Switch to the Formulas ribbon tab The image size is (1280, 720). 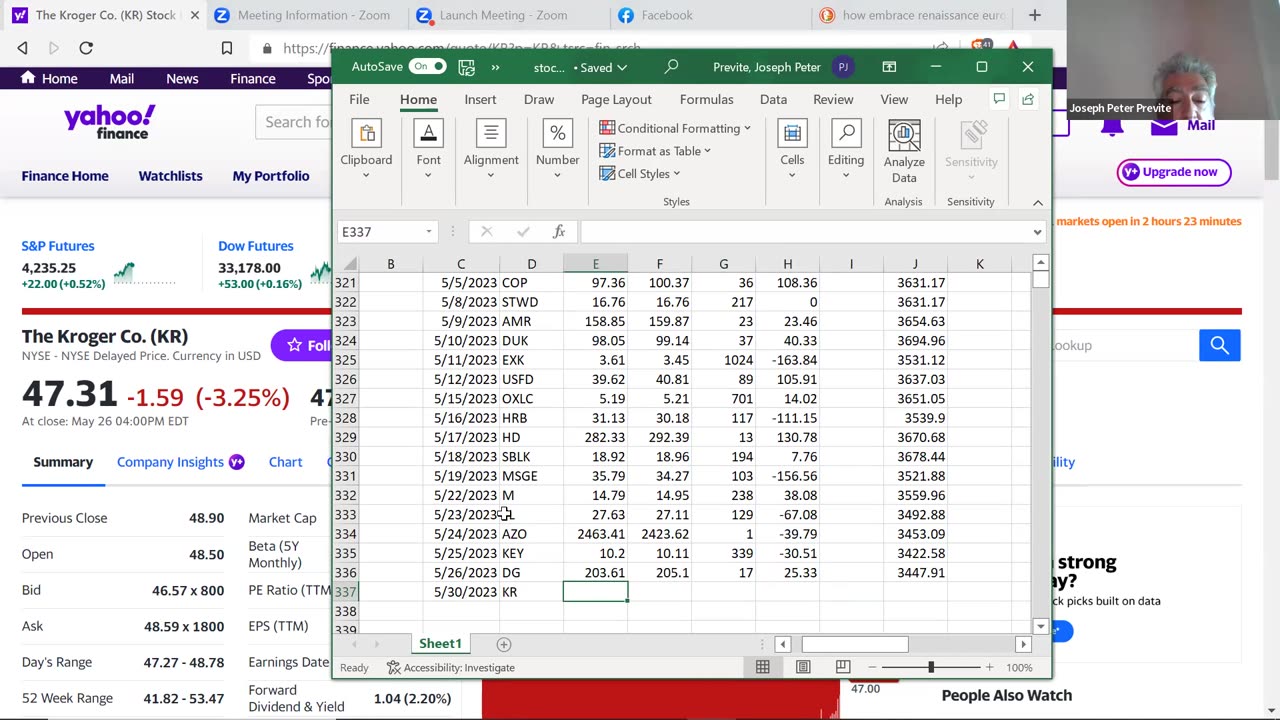coord(706,99)
